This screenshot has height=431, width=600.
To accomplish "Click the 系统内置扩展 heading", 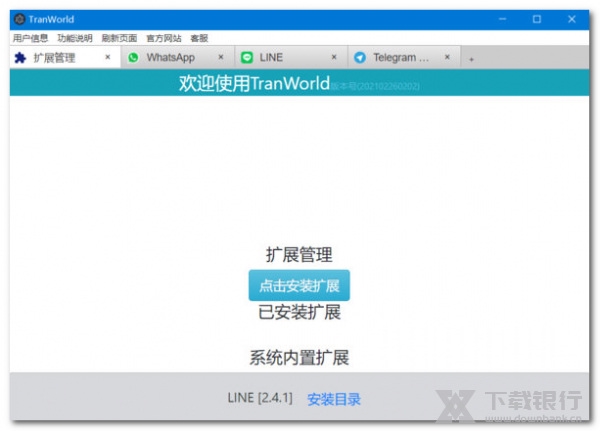I will (299, 358).
